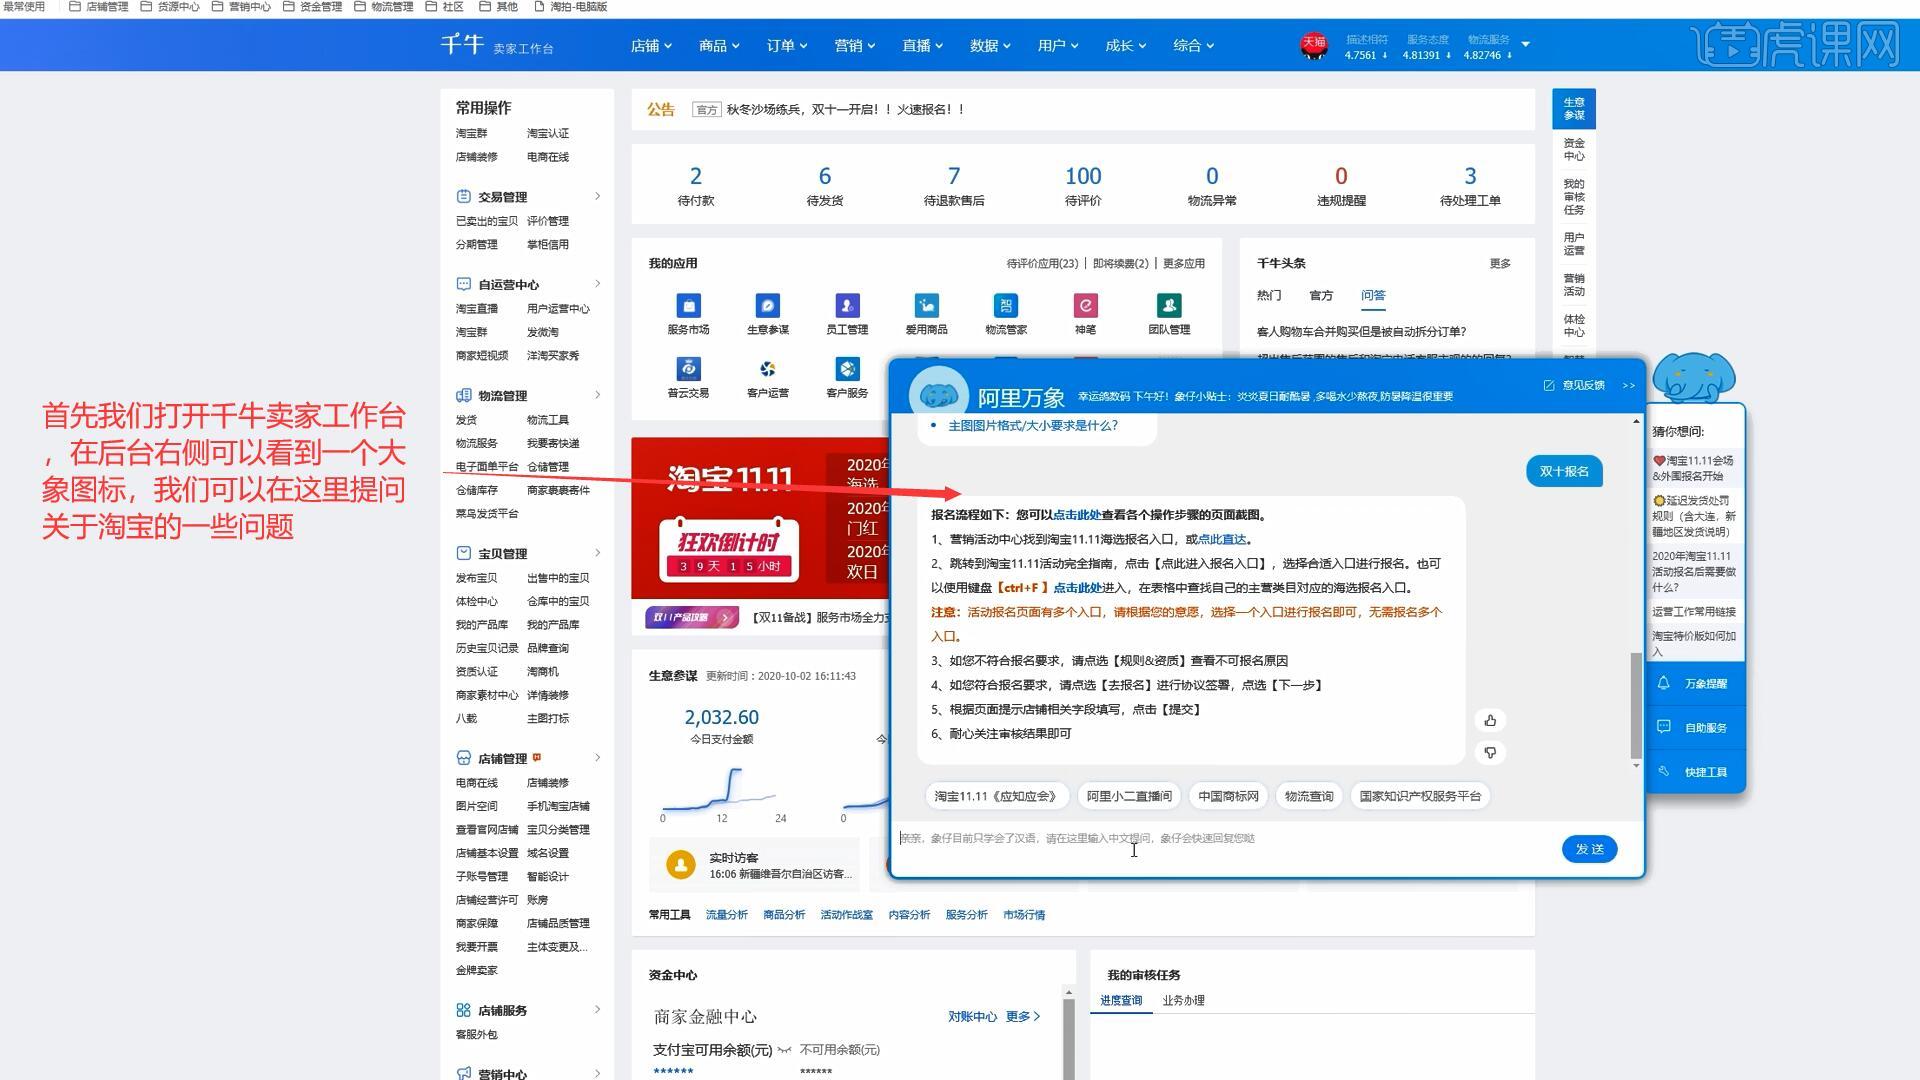Open 资金中心 in the right sidebar

pos(1574,149)
